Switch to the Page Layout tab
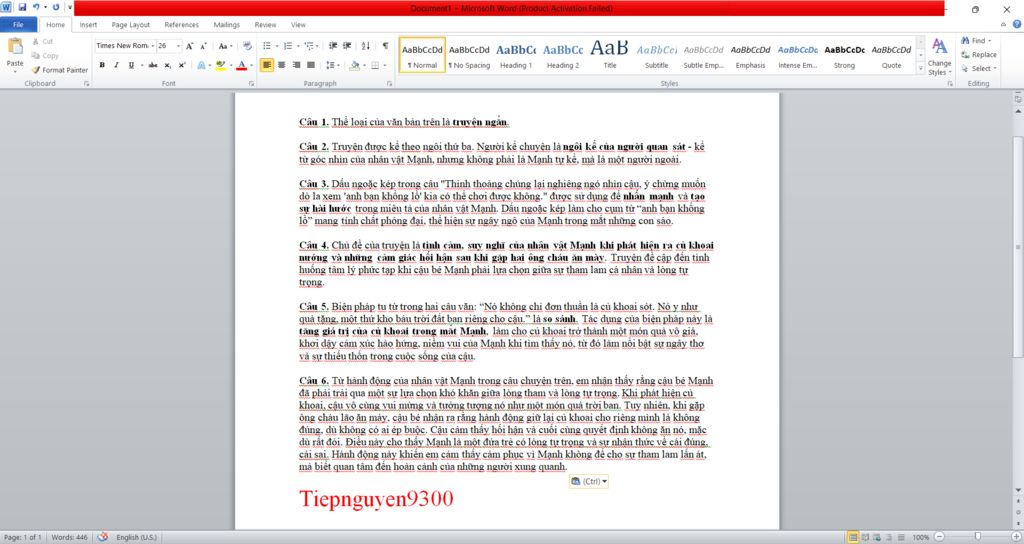The height and width of the screenshot is (544, 1024). tap(131, 25)
